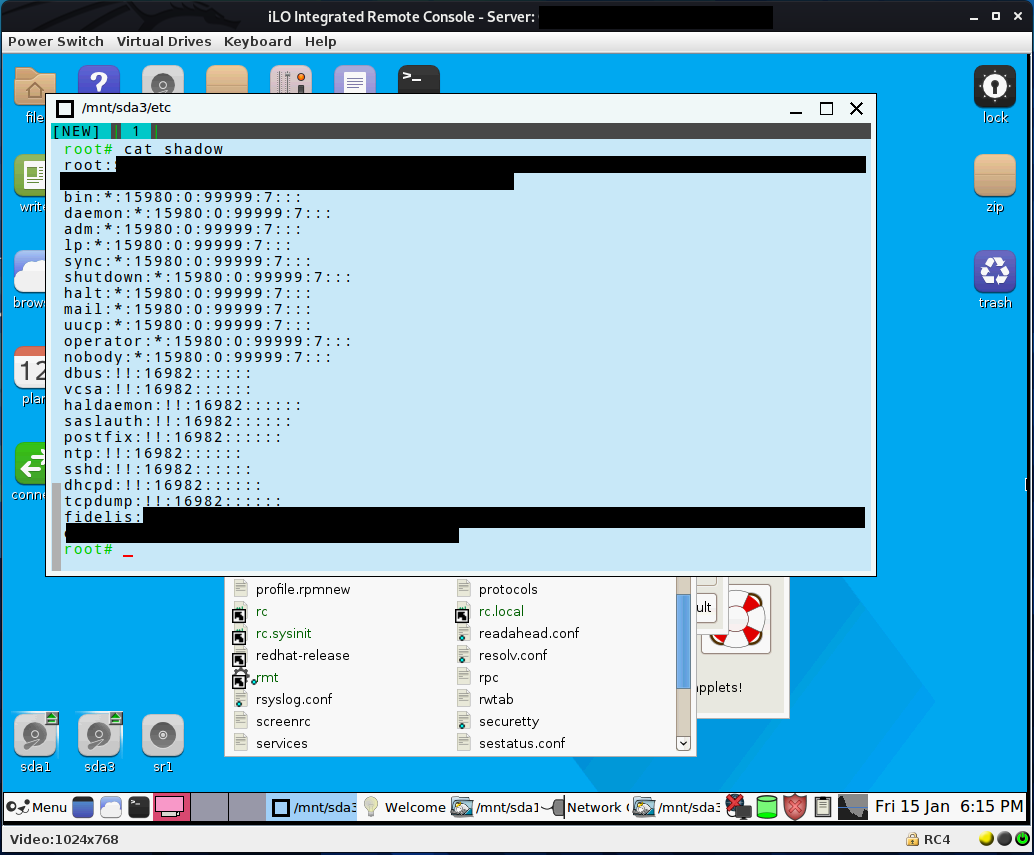This screenshot has width=1034, height=855.
Task: Click the cloud browser launcher in taskbar
Action: point(111,807)
